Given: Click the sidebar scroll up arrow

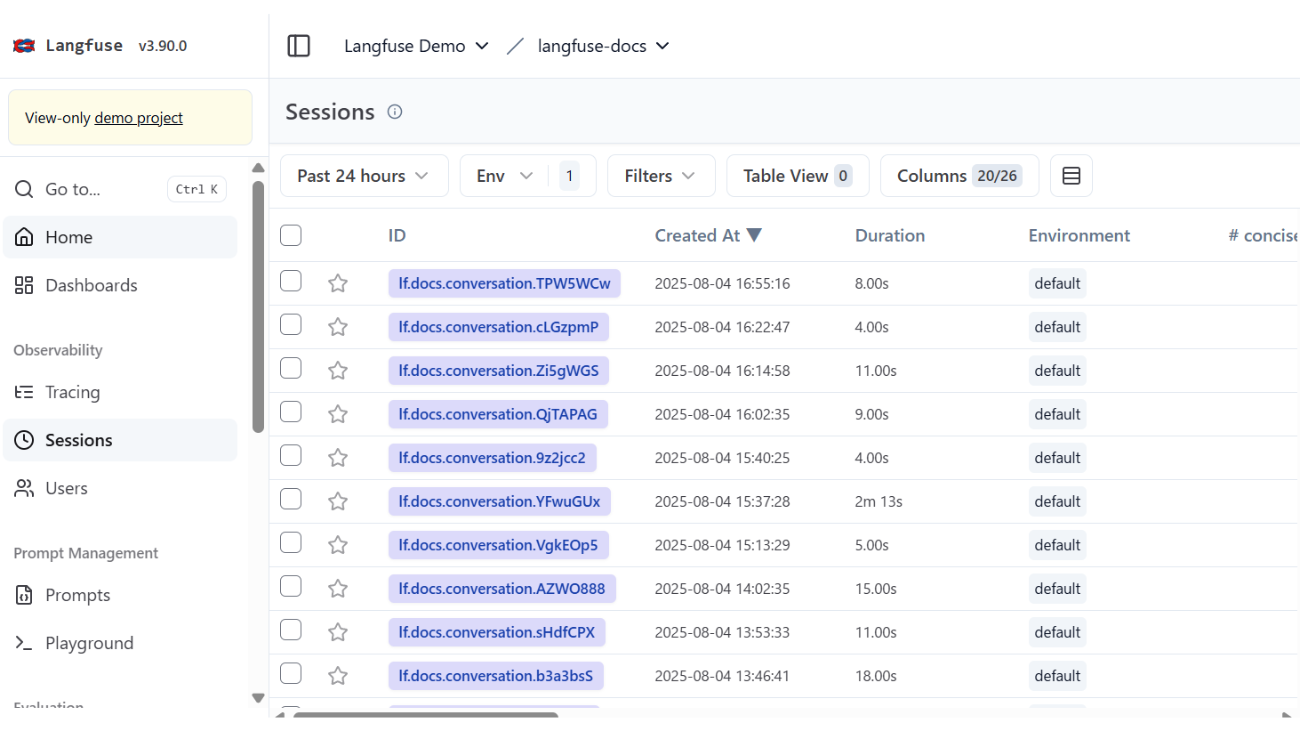Looking at the screenshot, I should pyautogui.click(x=258, y=168).
